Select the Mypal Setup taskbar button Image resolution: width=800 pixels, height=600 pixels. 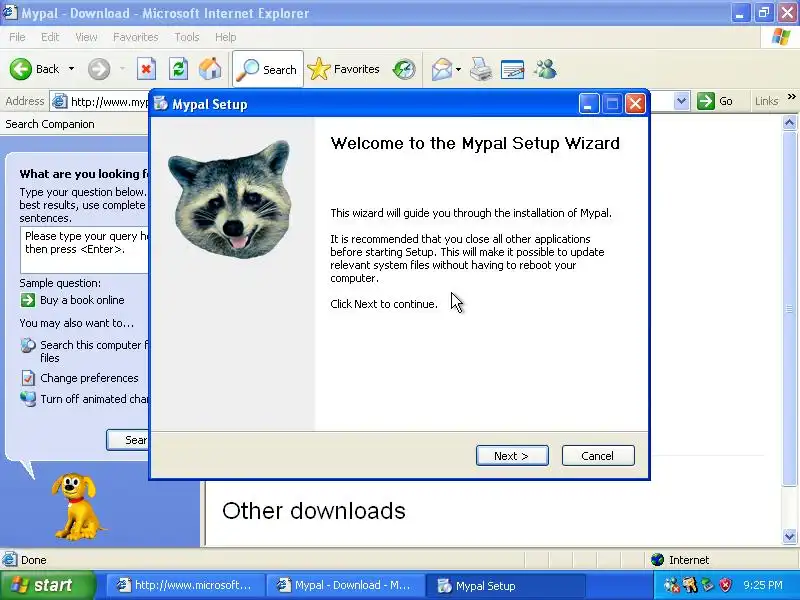tap(505, 585)
